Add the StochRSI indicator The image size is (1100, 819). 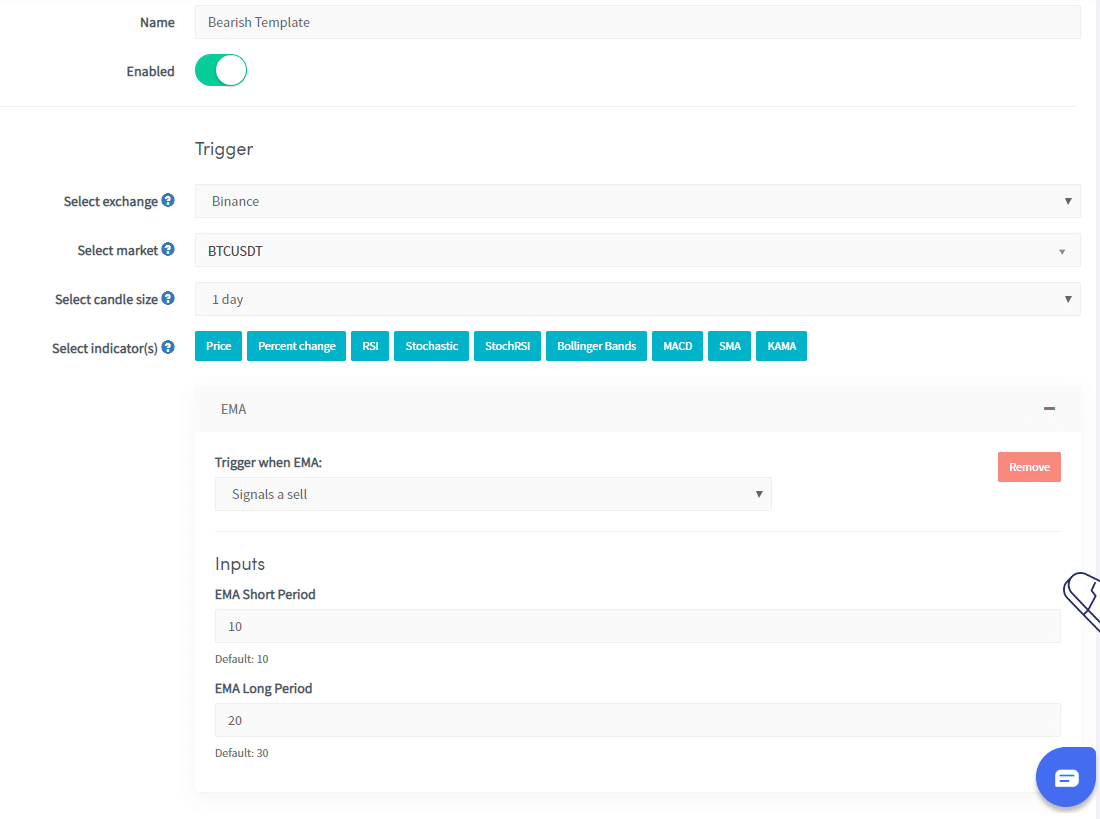(507, 346)
